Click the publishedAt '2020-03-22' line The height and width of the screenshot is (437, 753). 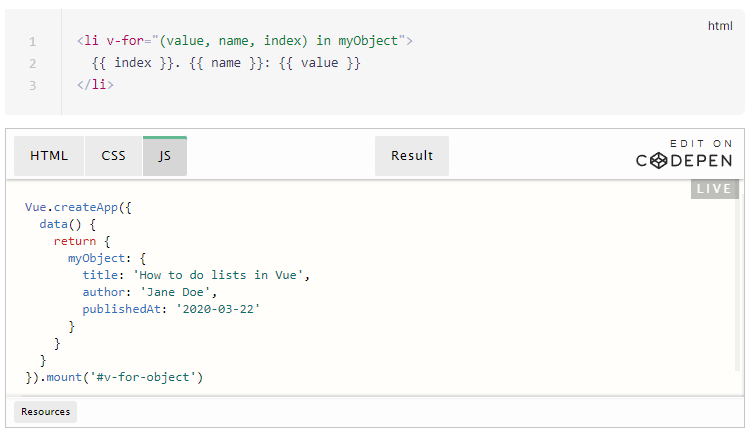coord(171,309)
